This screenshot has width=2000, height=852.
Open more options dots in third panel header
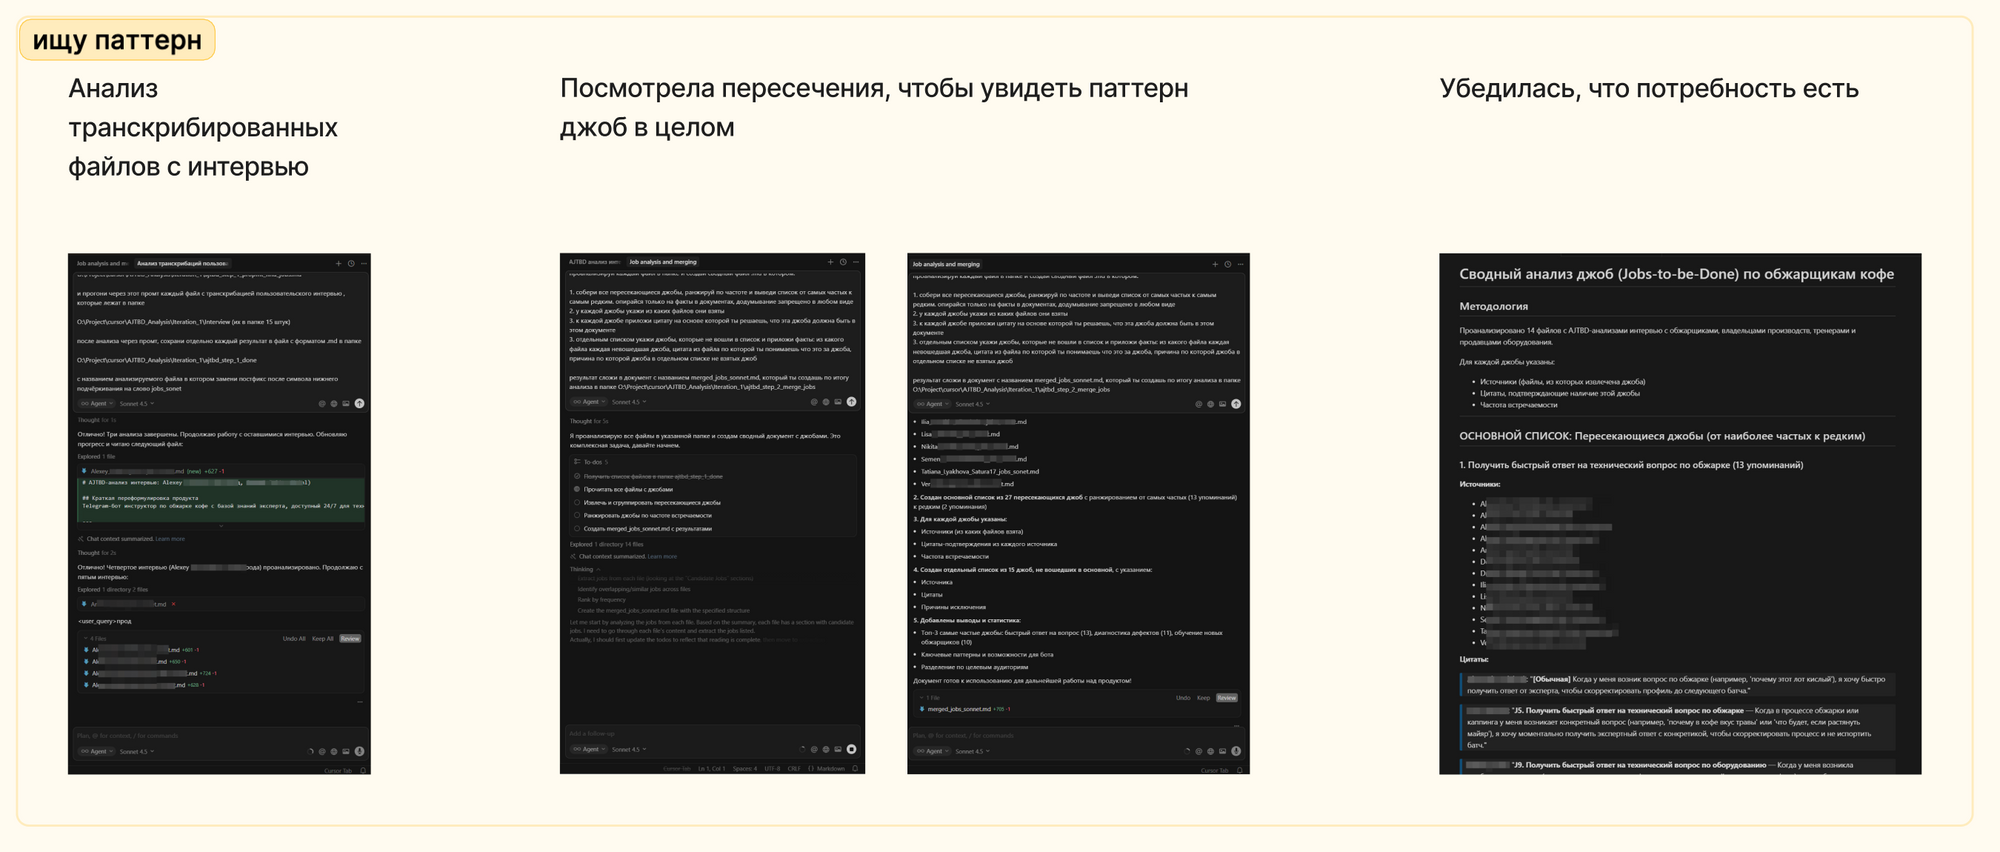coord(1240,264)
